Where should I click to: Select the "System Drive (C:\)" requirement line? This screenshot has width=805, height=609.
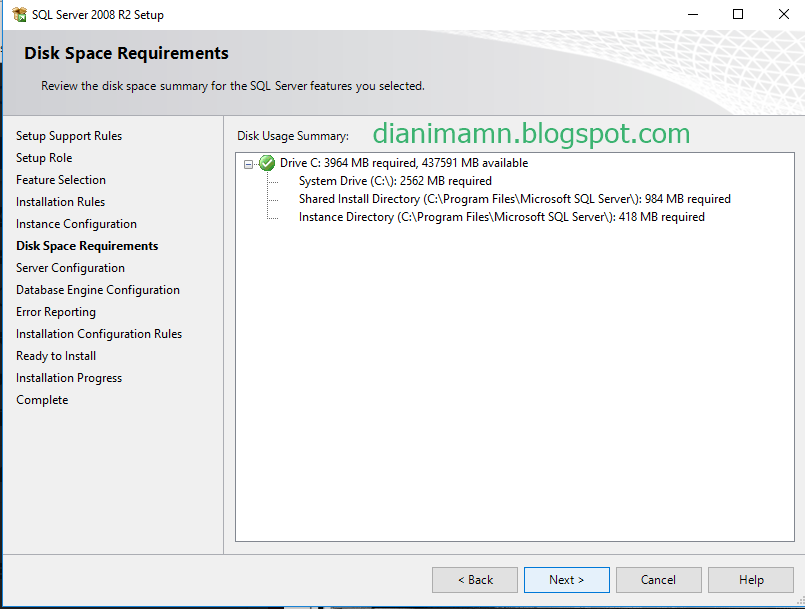pos(395,180)
